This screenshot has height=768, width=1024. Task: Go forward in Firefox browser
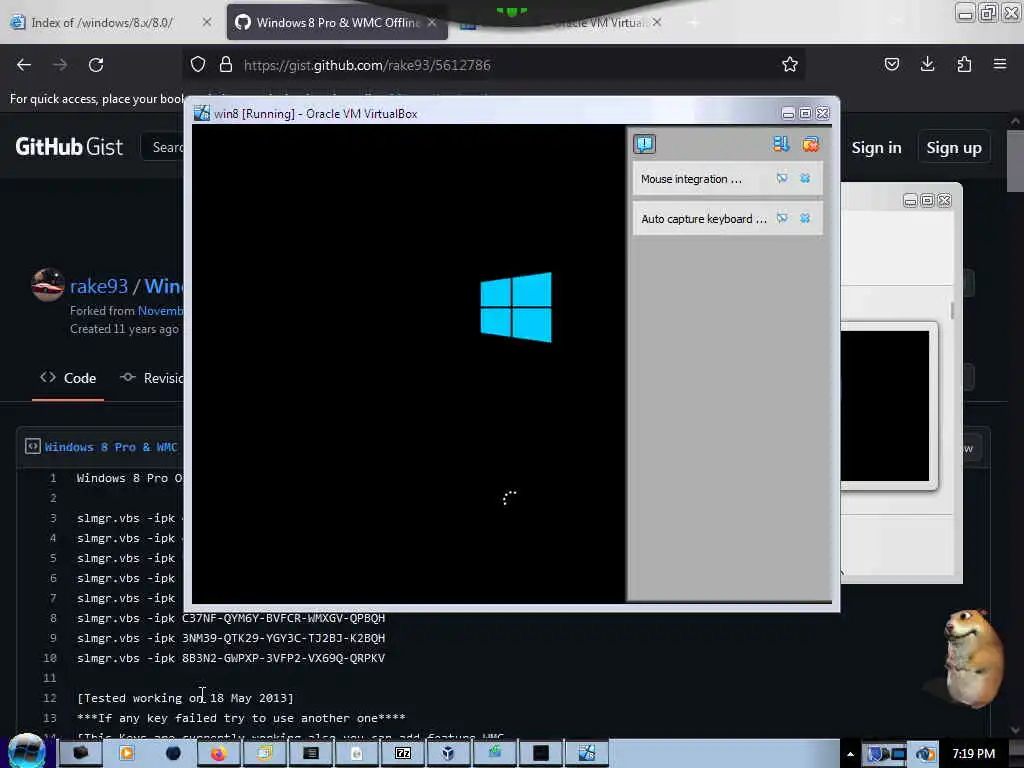[60, 65]
